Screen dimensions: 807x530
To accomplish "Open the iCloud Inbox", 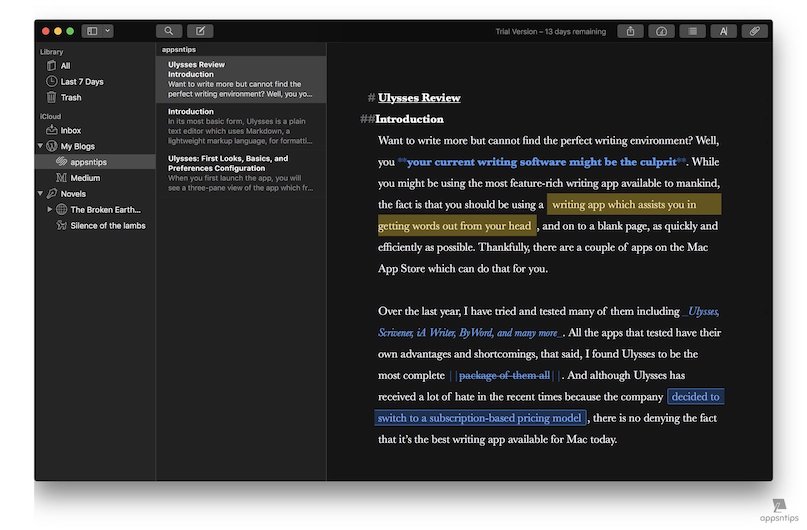I will click(71, 130).
